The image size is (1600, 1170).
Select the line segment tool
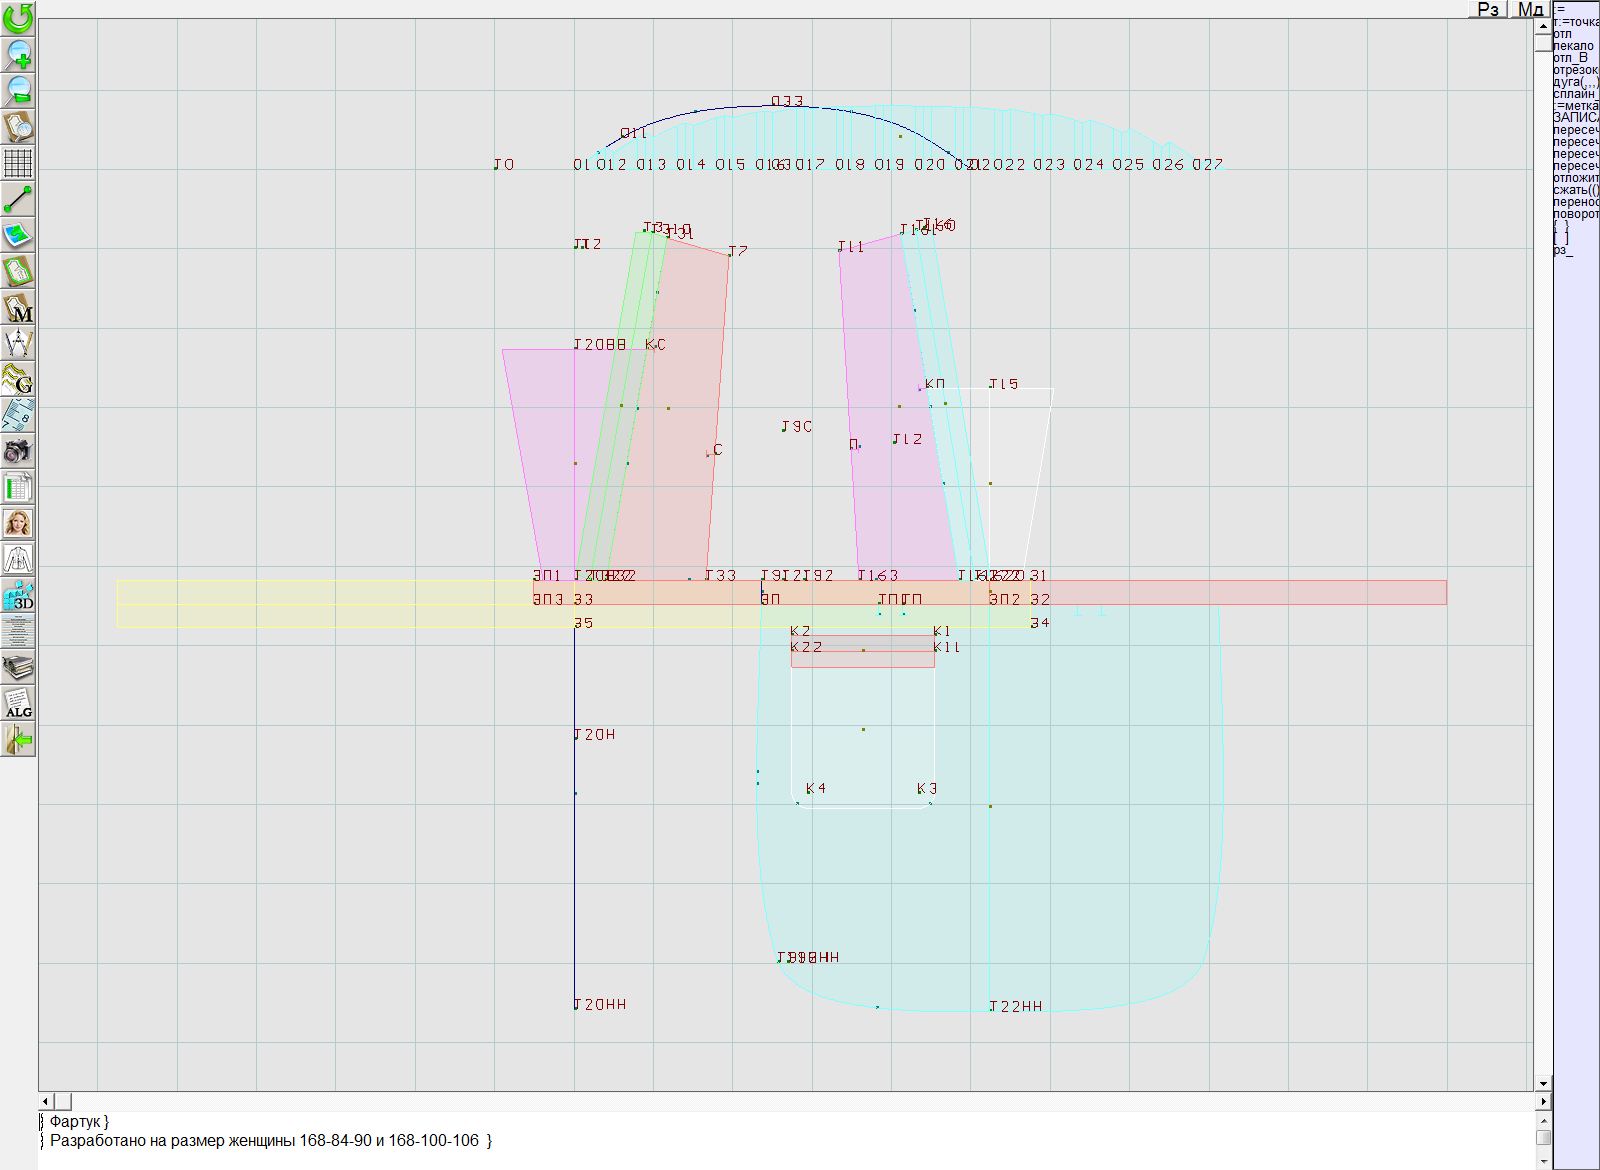point(18,199)
